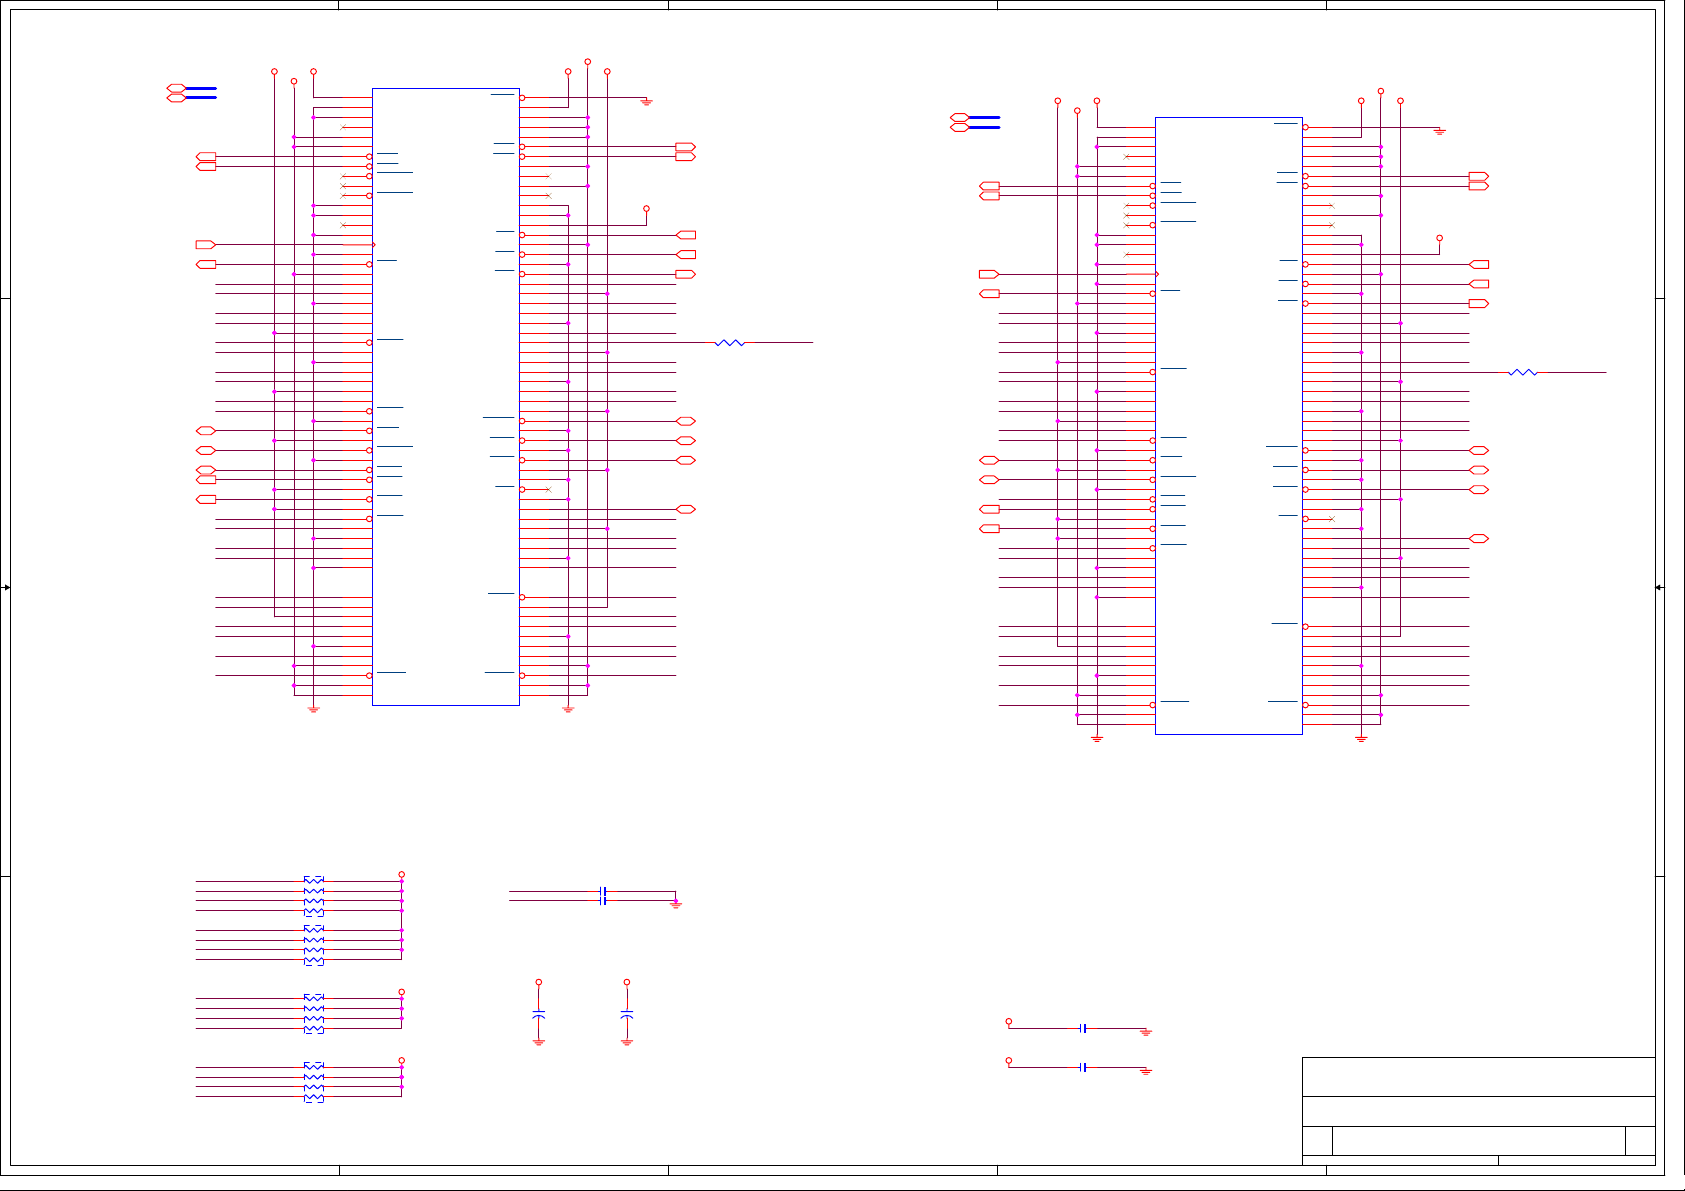Image resolution: width=1685 pixels, height=1191 pixels.
Task: Click the title block's top row
Action: point(1479,1077)
